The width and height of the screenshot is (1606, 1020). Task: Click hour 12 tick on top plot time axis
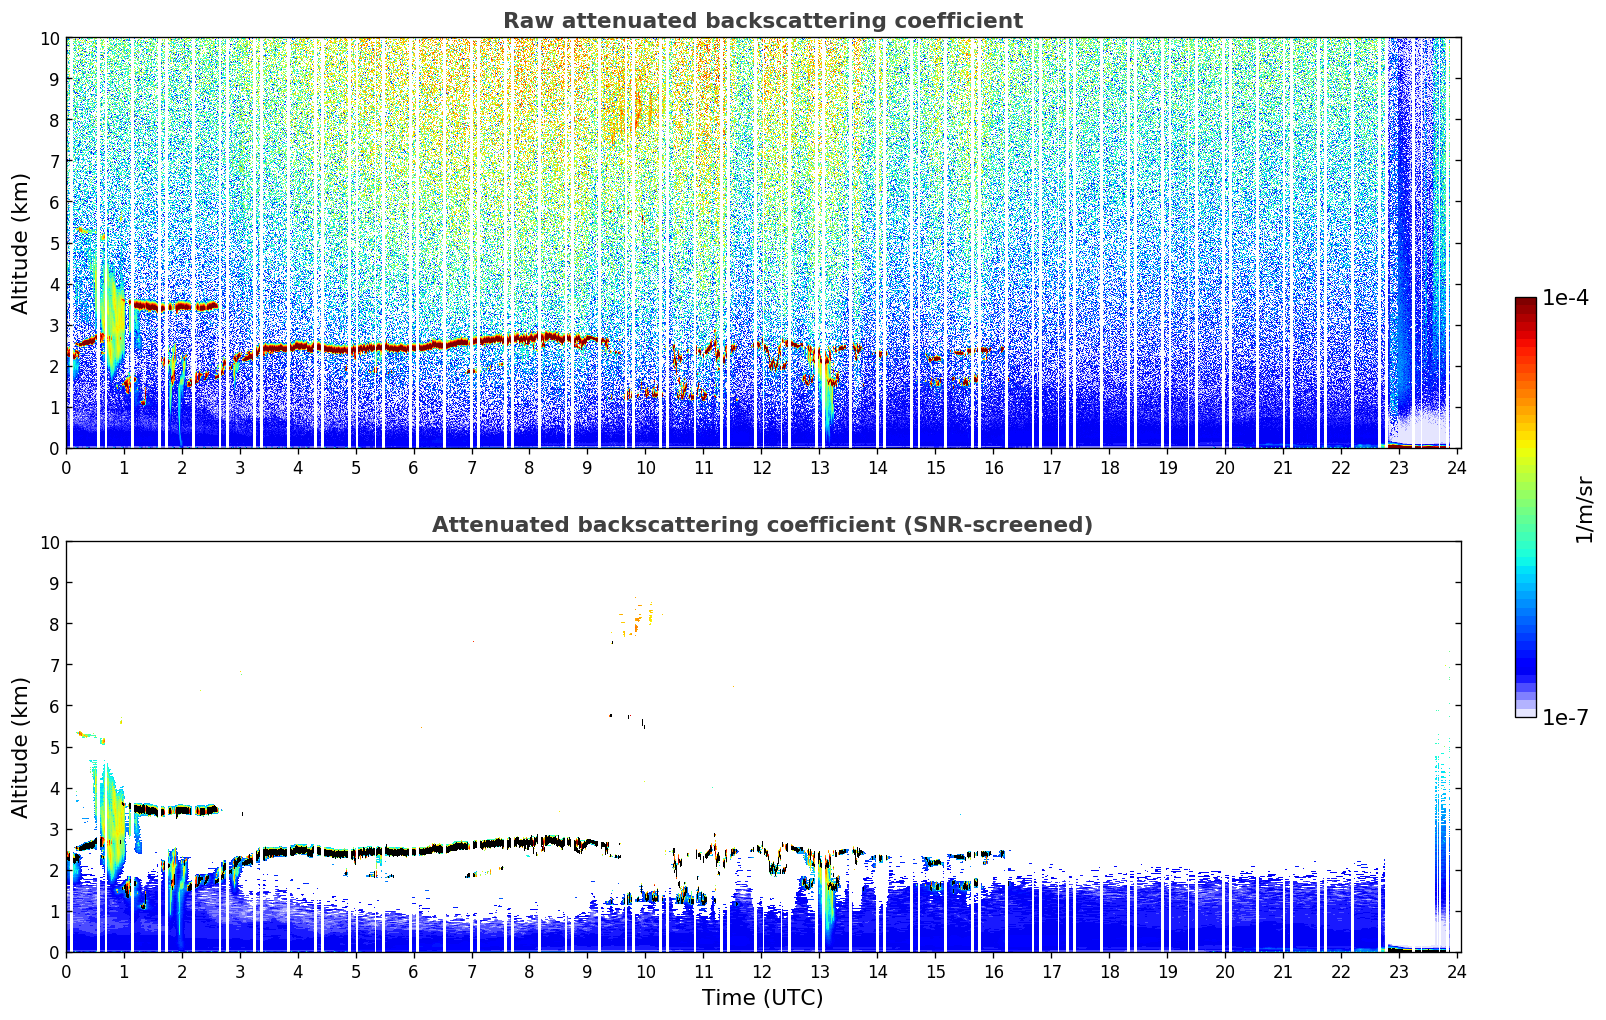pyautogui.click(x=762, y=467)
